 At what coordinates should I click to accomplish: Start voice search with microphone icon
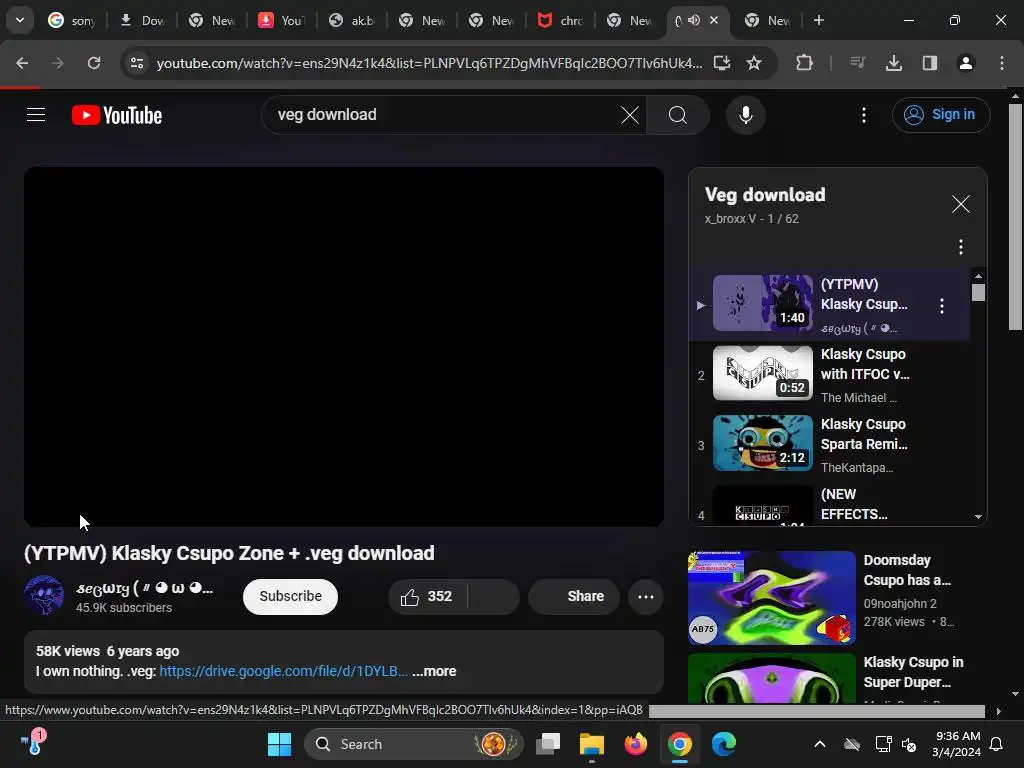click(x=745, y=115)
